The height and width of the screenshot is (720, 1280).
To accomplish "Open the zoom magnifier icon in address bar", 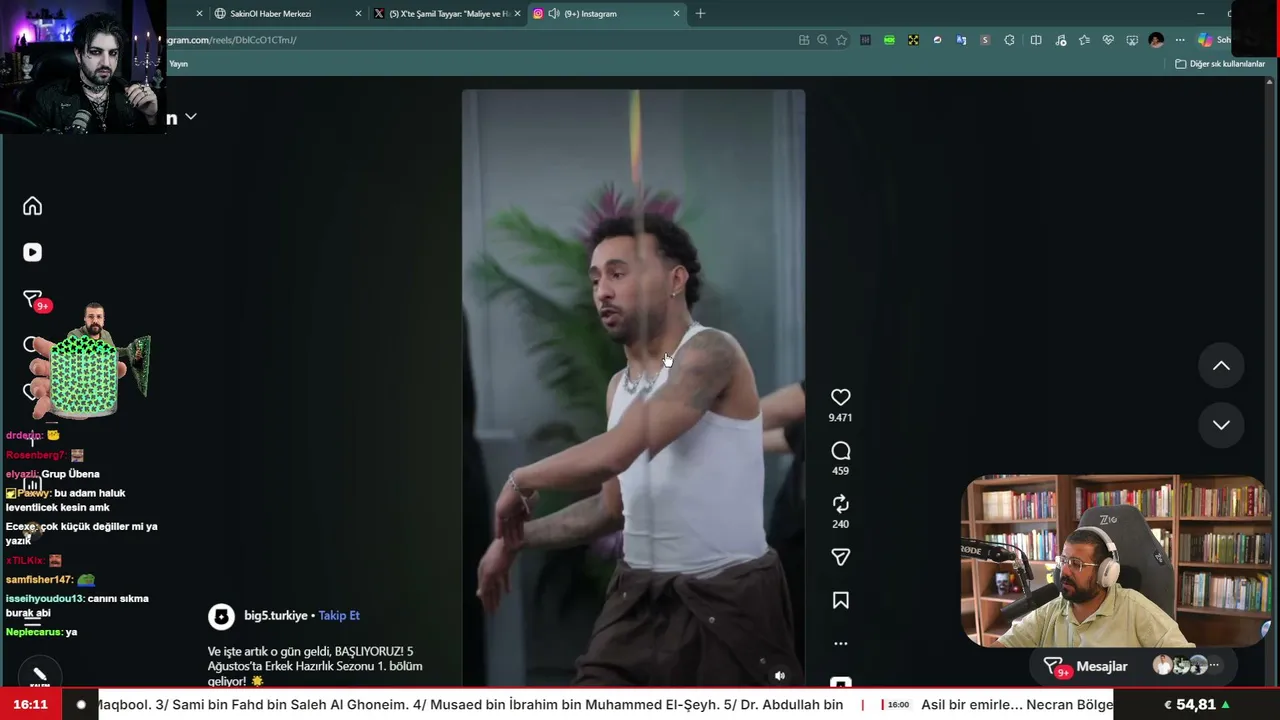I will coord(822,40).
